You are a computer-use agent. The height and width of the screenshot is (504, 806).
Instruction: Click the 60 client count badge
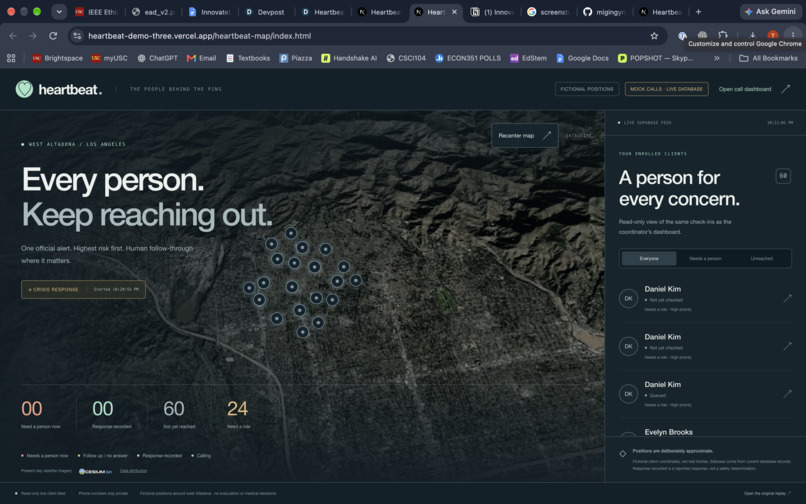click(x=783, y=176)
